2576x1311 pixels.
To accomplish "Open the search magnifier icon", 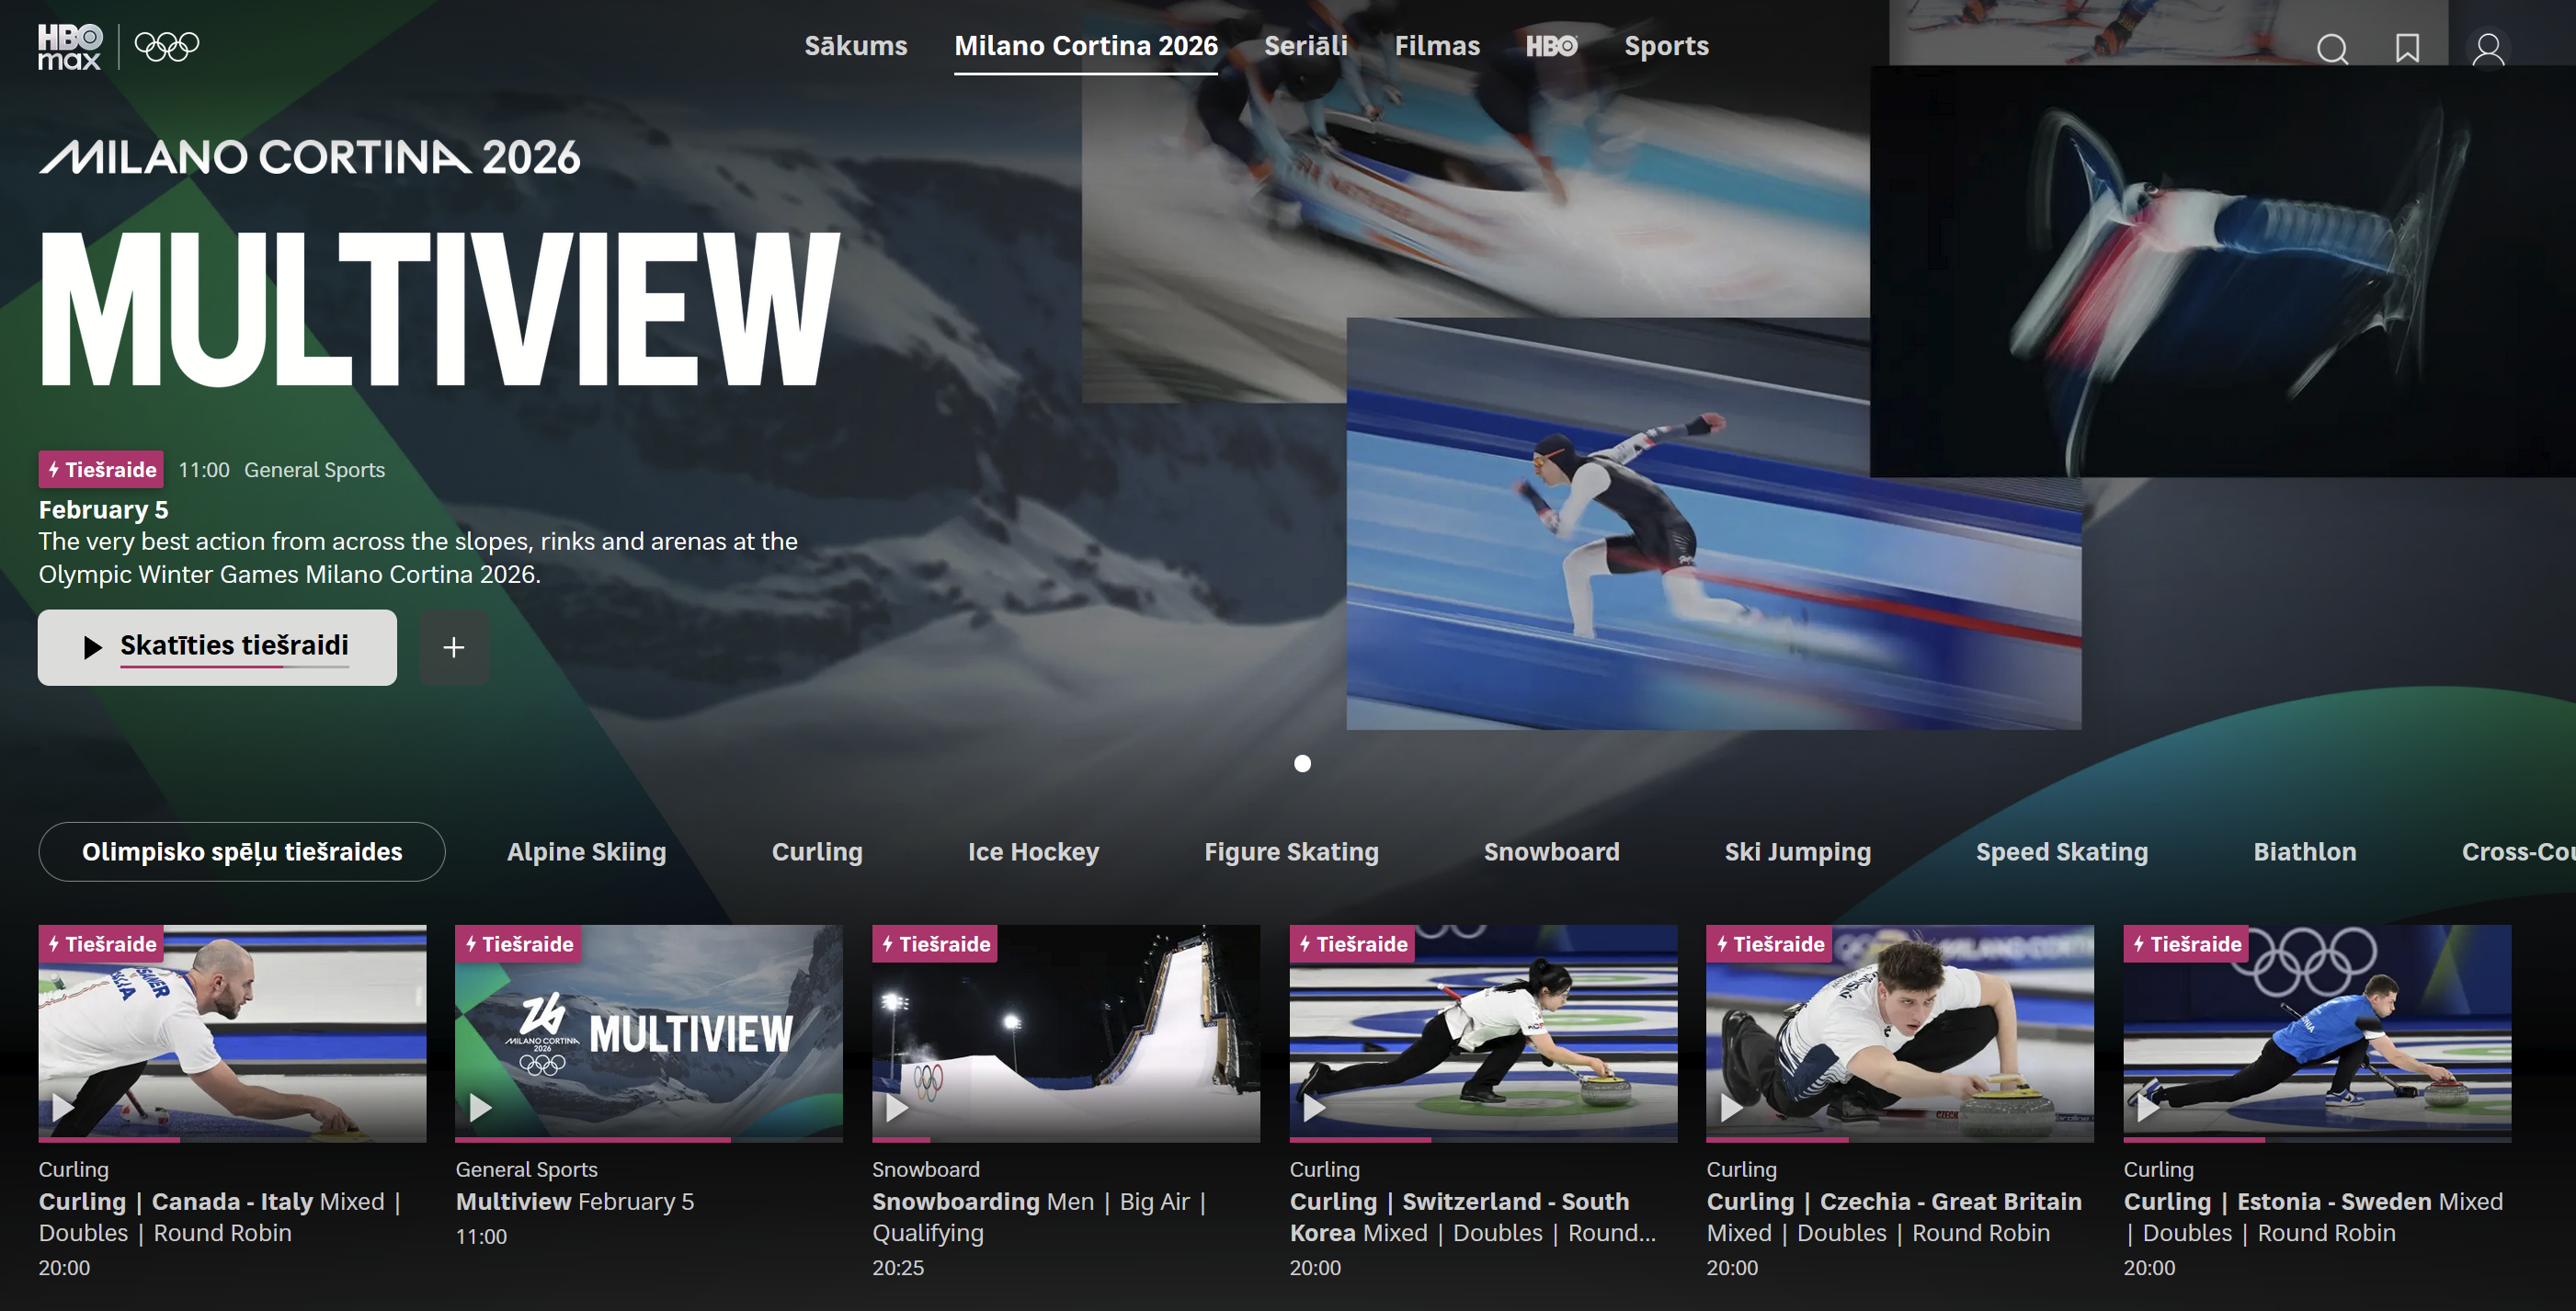I will tap(2332, 48).
